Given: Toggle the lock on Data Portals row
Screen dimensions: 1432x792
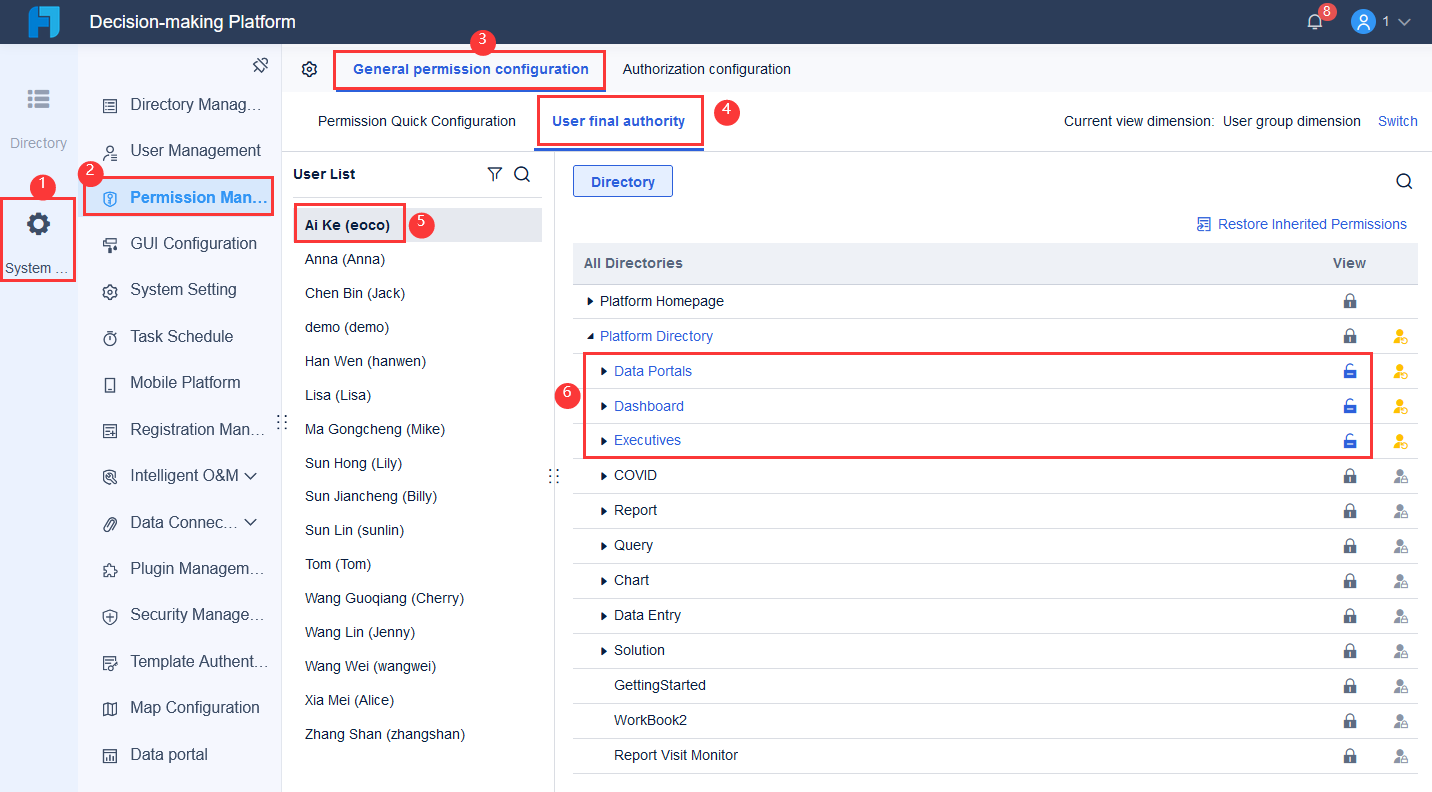Looking at the screenshot, I should 1350,371.
